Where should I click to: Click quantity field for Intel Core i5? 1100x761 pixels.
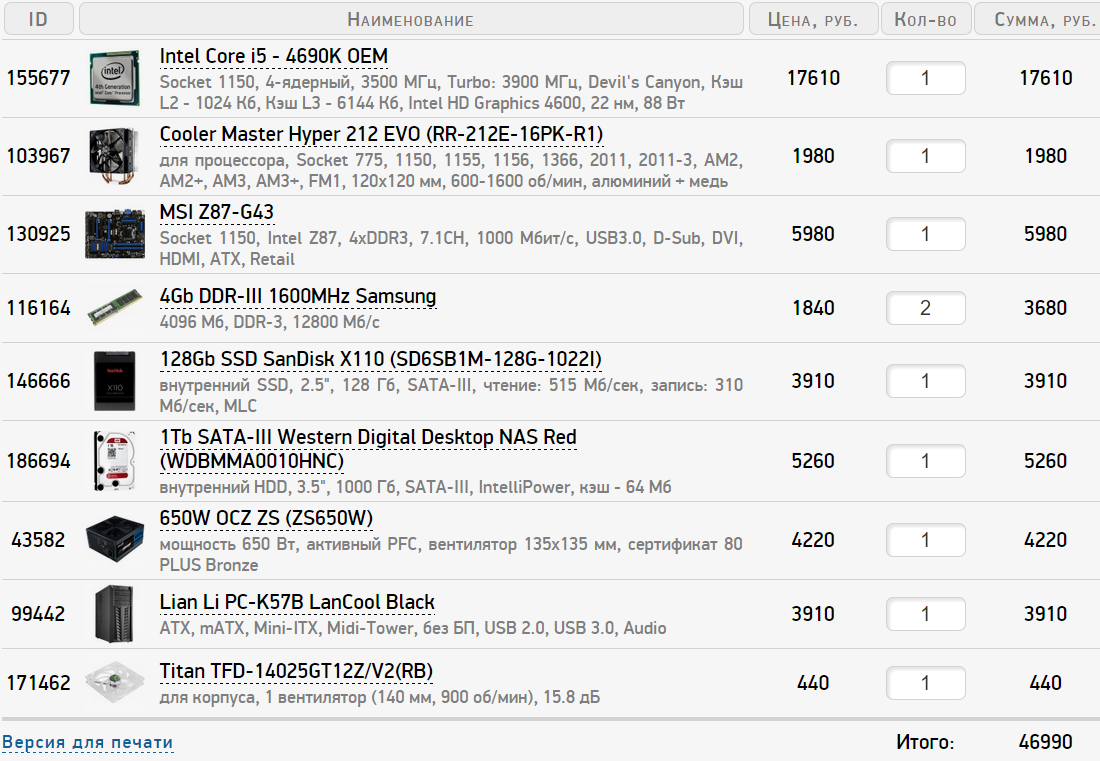coord(925,78)
